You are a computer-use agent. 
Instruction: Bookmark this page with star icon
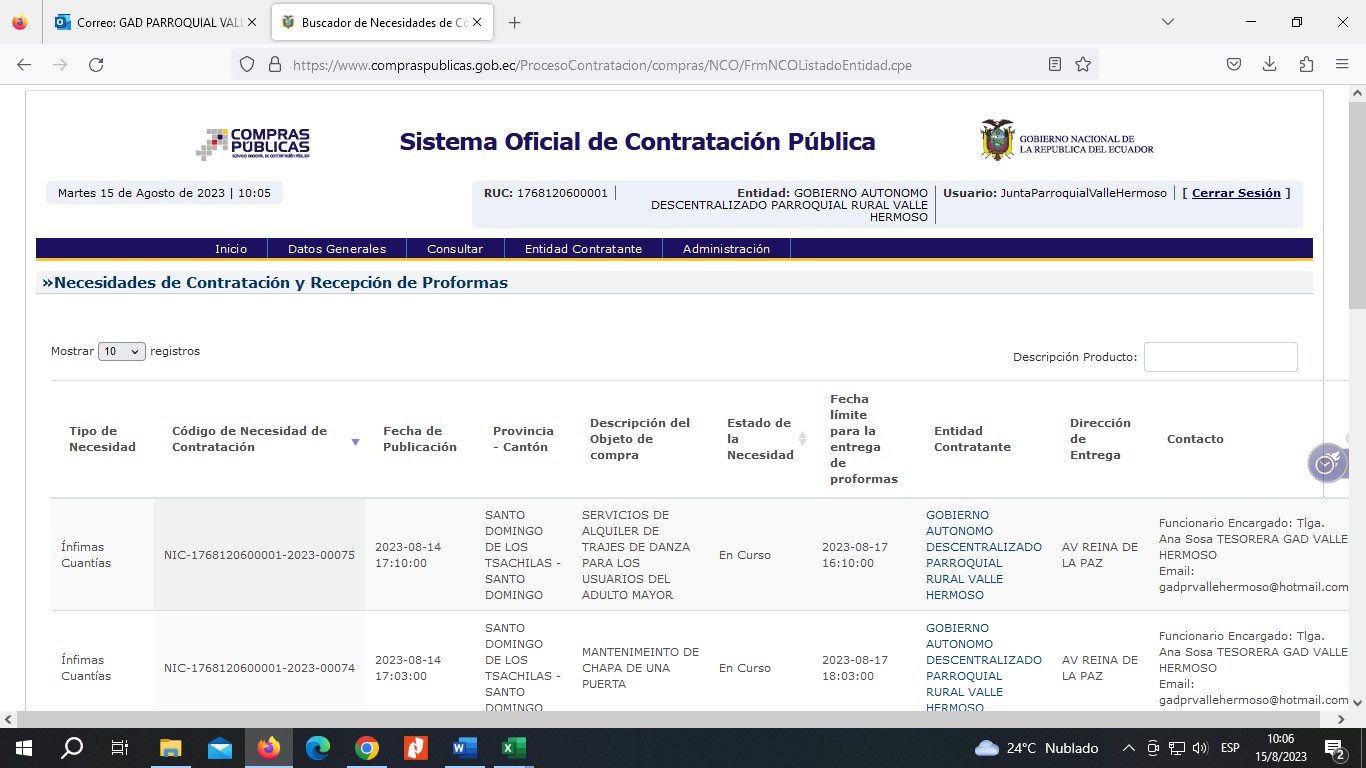(x=1083, y=64)
